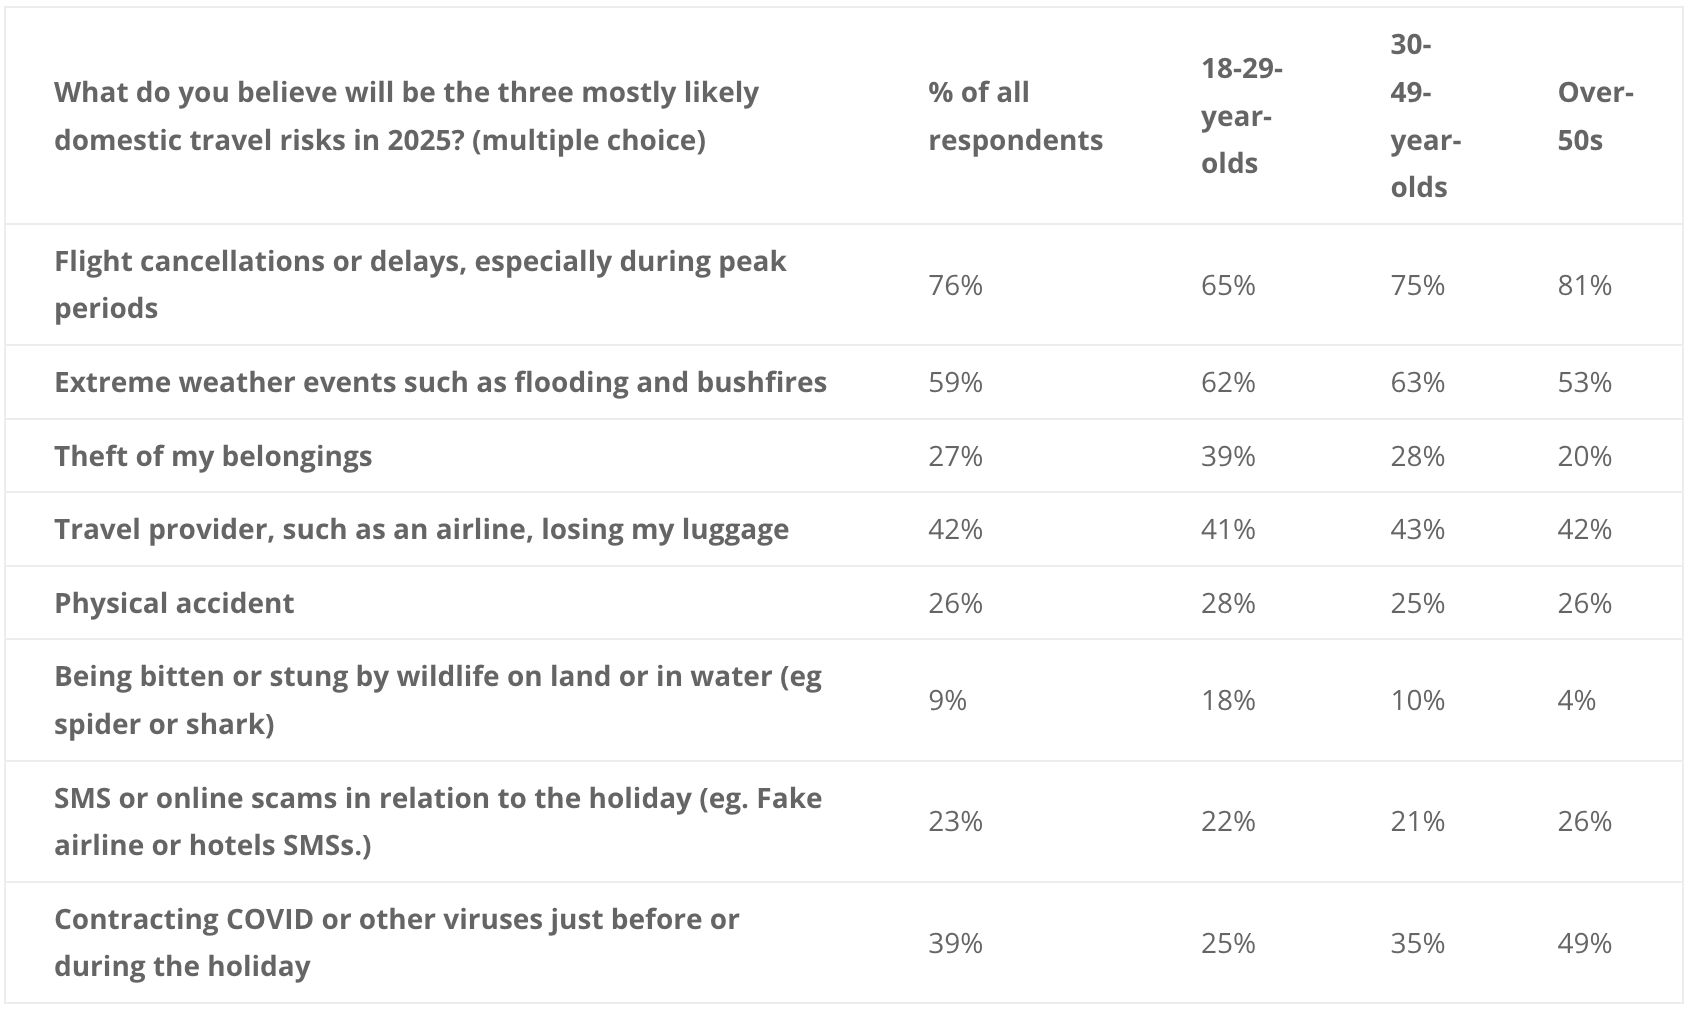Select the 4% over-50s wildlife cell

pos(1576,700)
